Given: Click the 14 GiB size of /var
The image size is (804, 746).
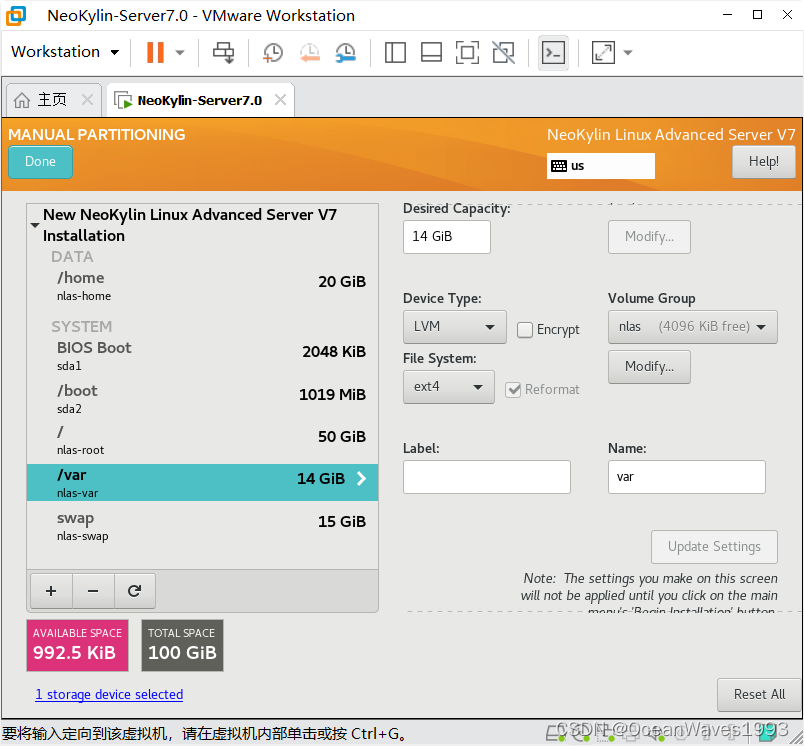Looking at the screenshot, I should (321, 479).
